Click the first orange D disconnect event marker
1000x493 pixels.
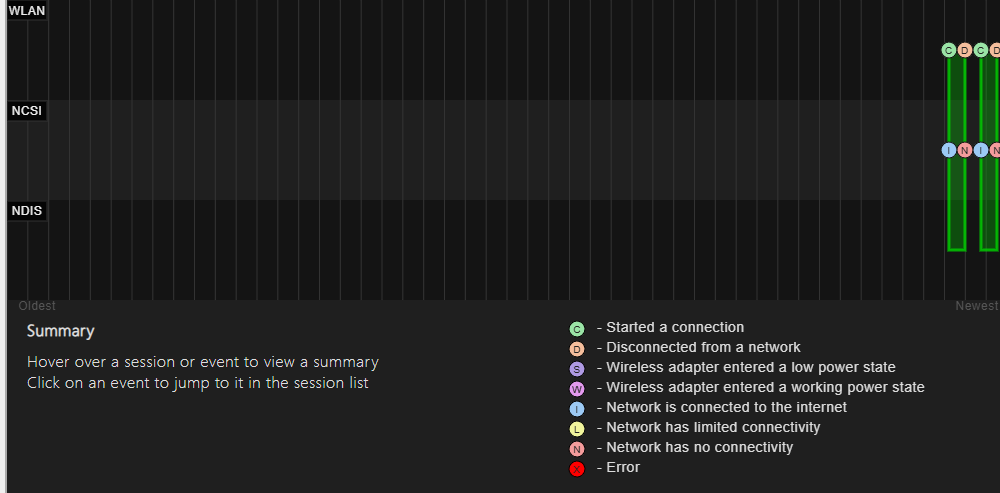[965, 50]
